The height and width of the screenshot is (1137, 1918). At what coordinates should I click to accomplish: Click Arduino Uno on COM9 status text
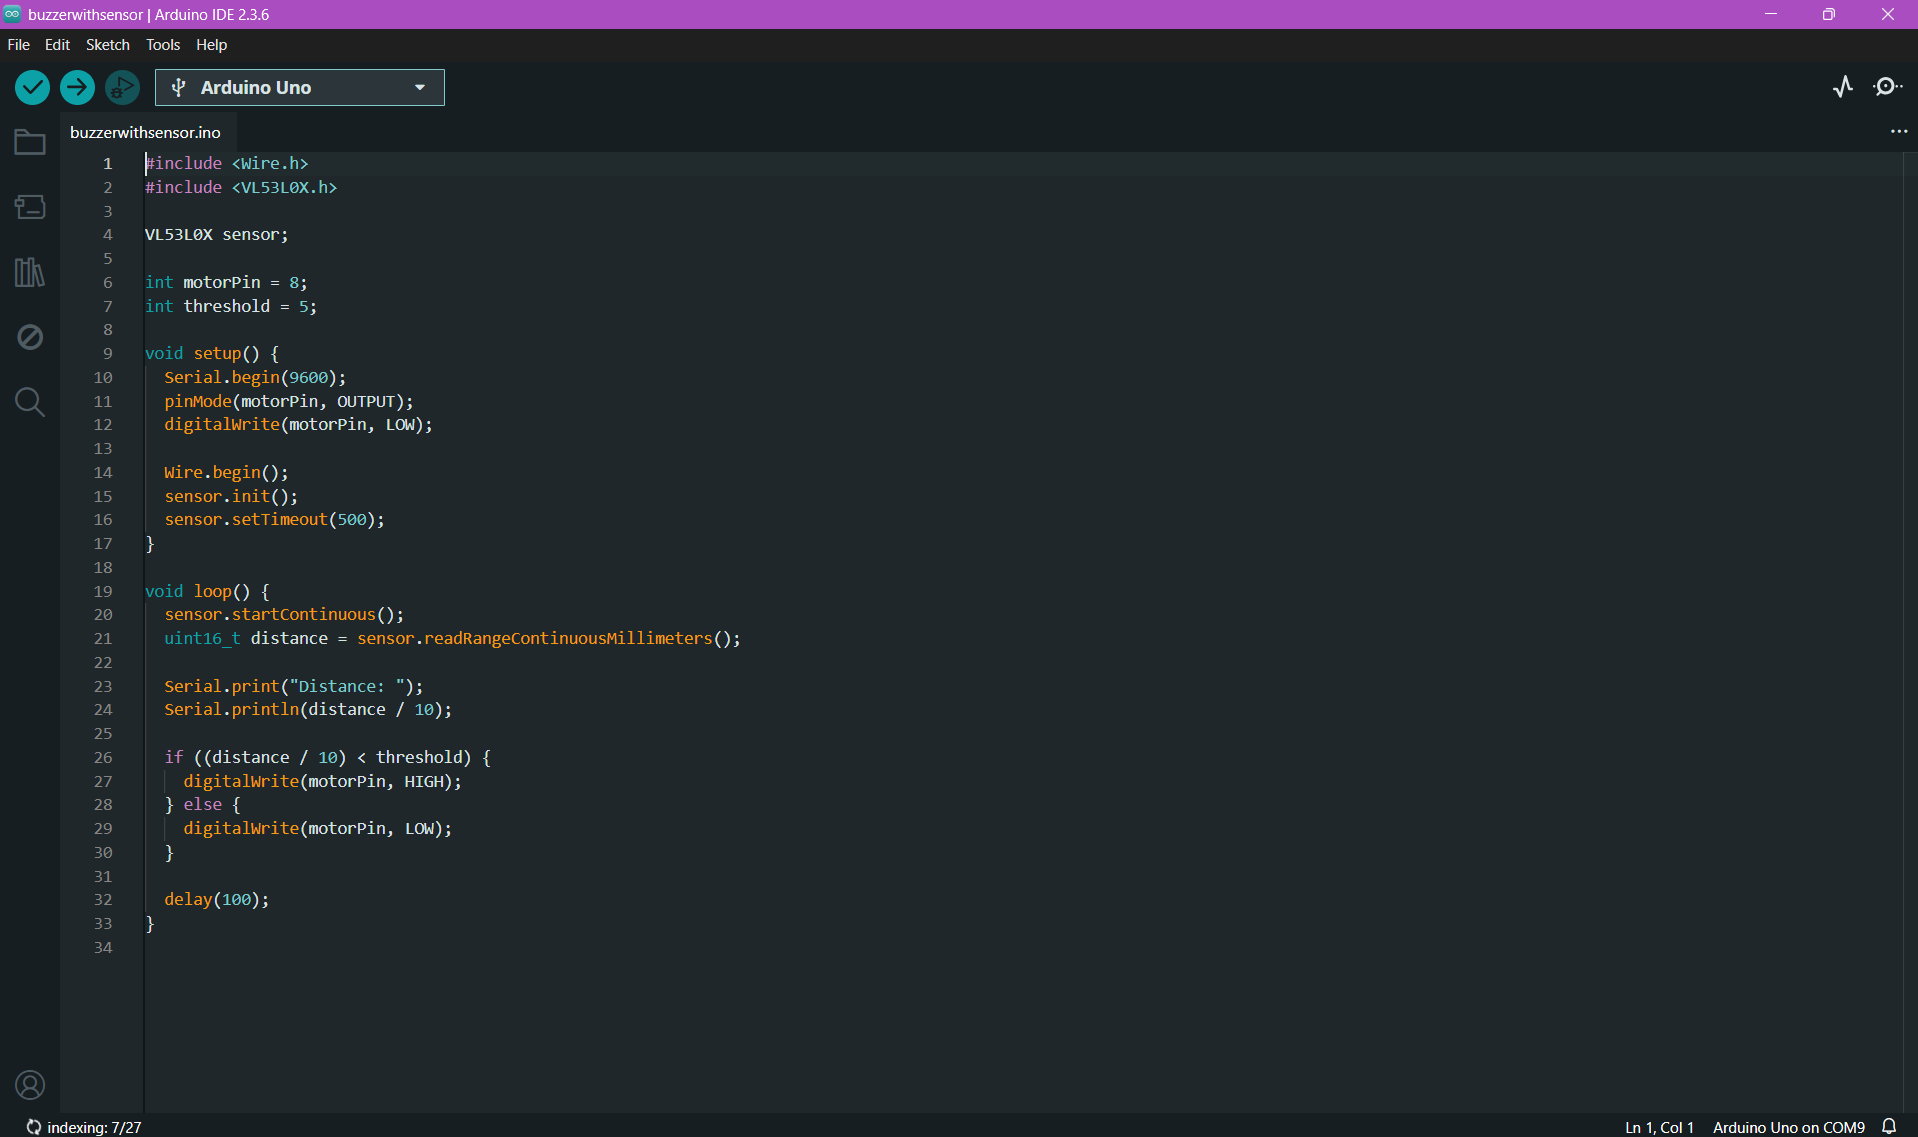click(x=1788, y=1127)
